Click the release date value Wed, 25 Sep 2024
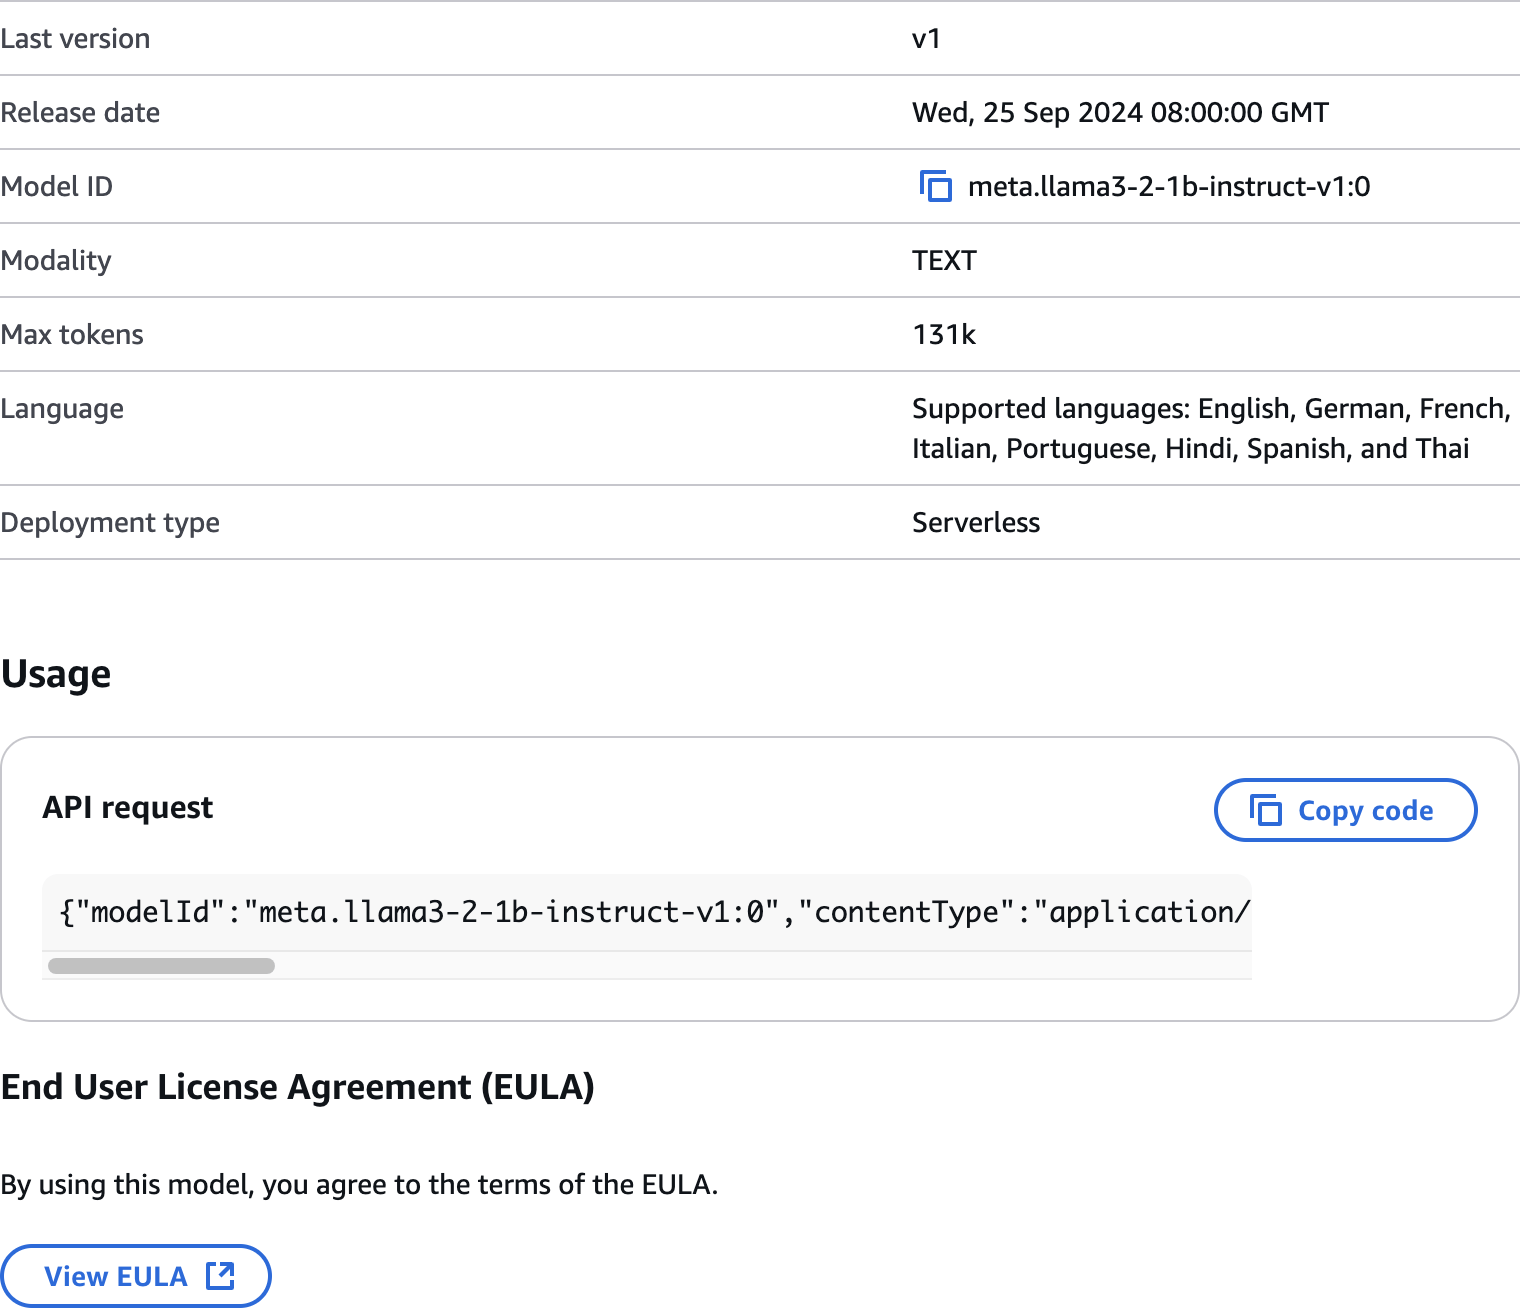 pyautogui.click(x=1120, y=112)
